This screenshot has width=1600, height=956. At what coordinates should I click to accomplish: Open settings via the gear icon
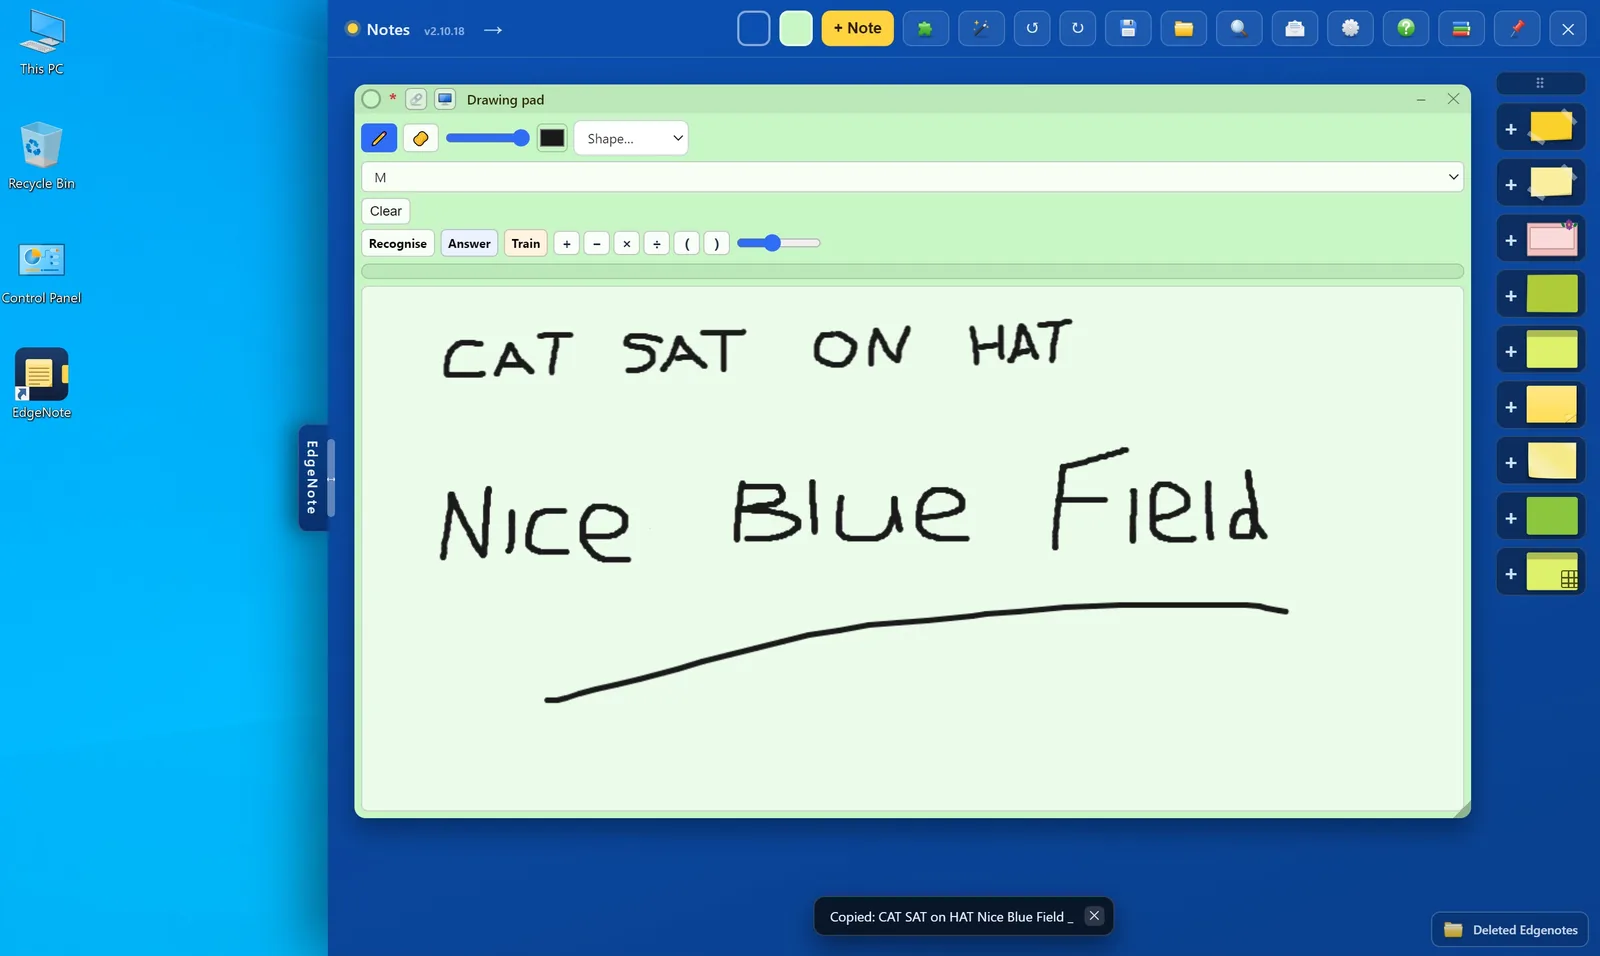tap(1350, 29)
